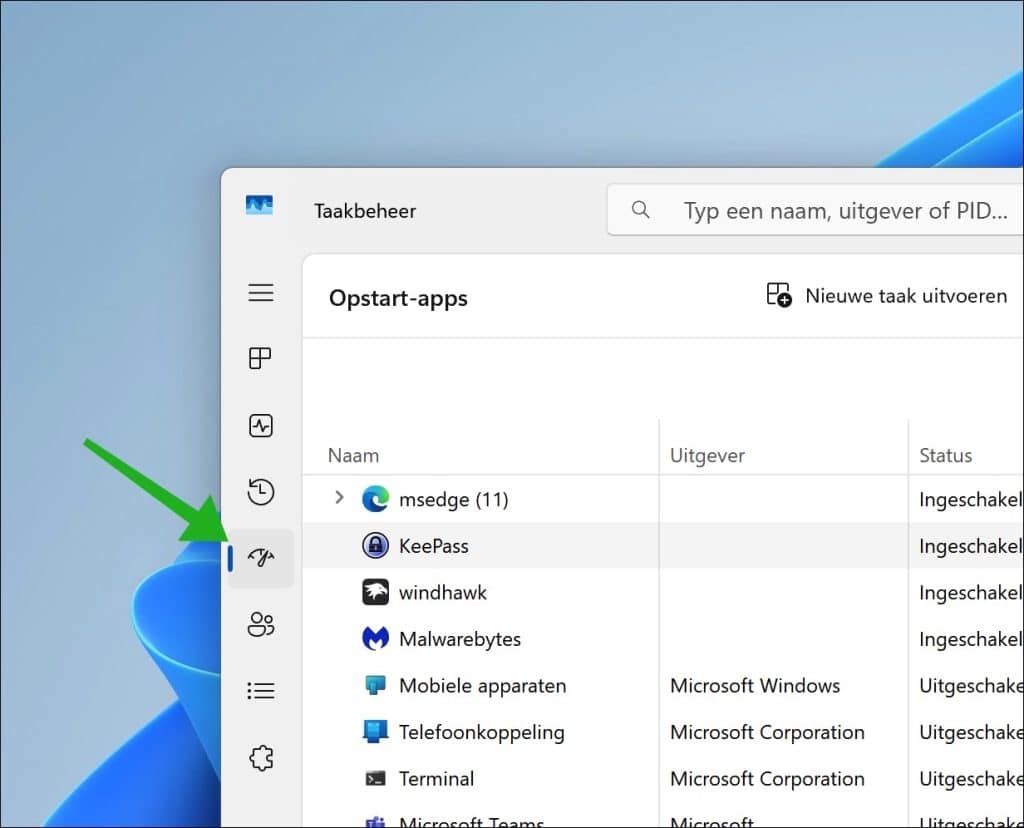This screenshot has height=828, width=1024.
Task: Select the Telefoonkoppeling startup entry
Action: click(x=481, y=732)
